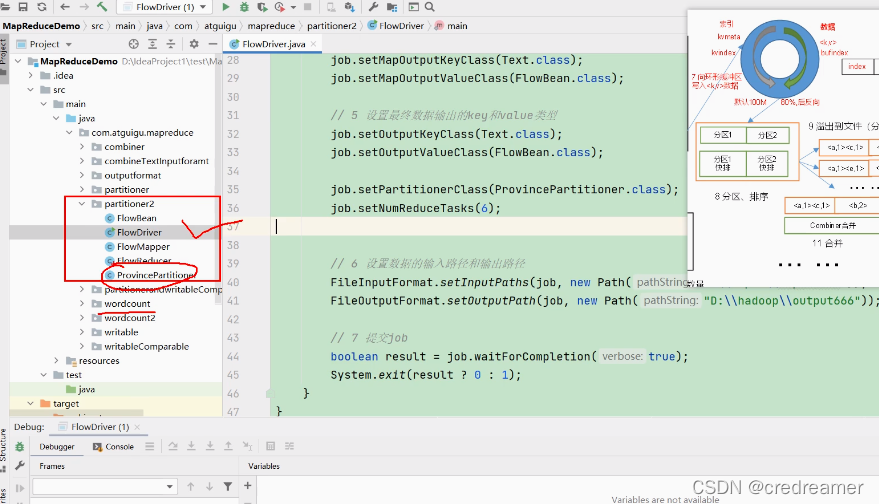Run with Coverage using the shield icon
The height and width of the screenshot is (504, 879).
point(262,7)
